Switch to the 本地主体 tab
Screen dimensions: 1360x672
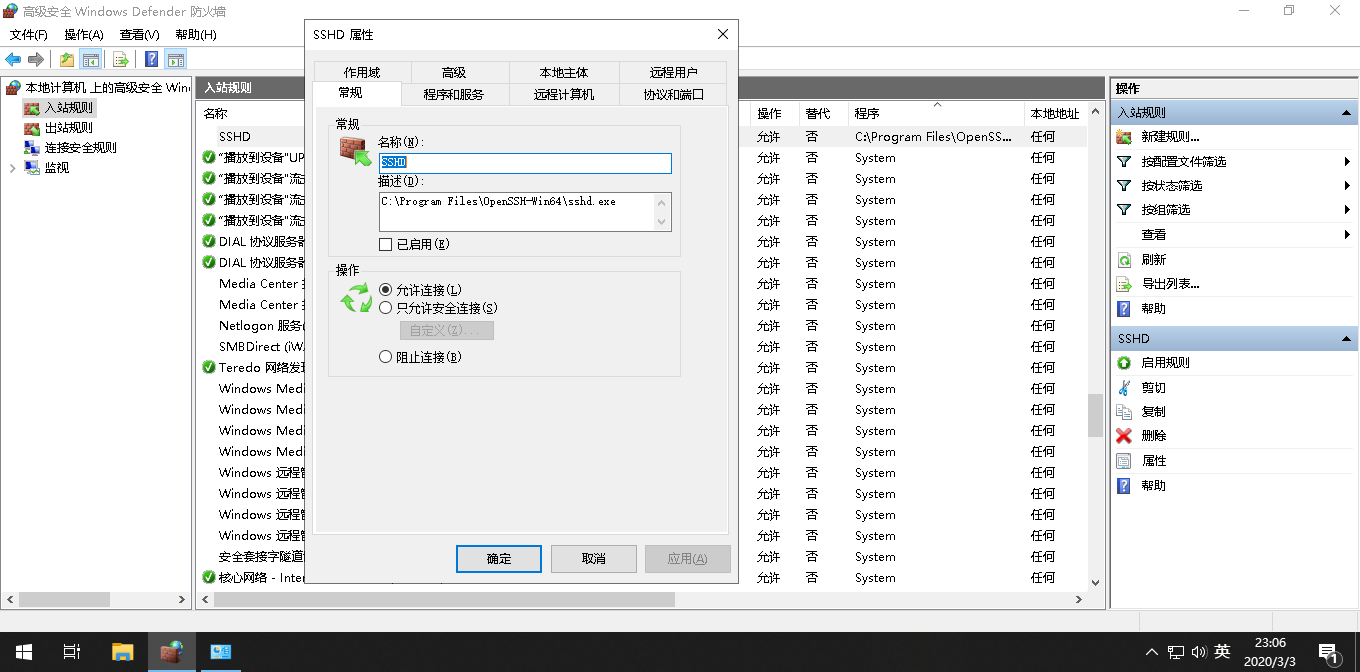(564, 73)
